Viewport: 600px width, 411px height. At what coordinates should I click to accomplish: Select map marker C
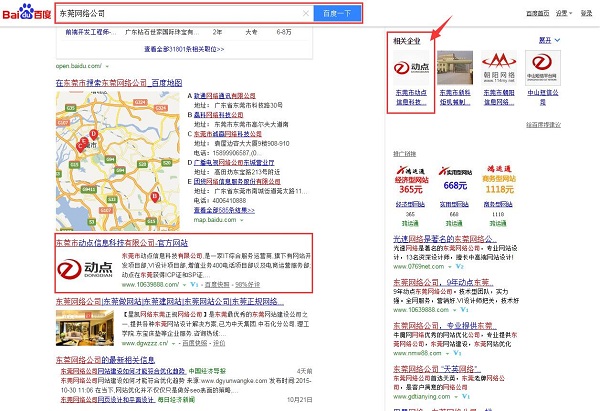pyautogui.click(x=80, y=147)
